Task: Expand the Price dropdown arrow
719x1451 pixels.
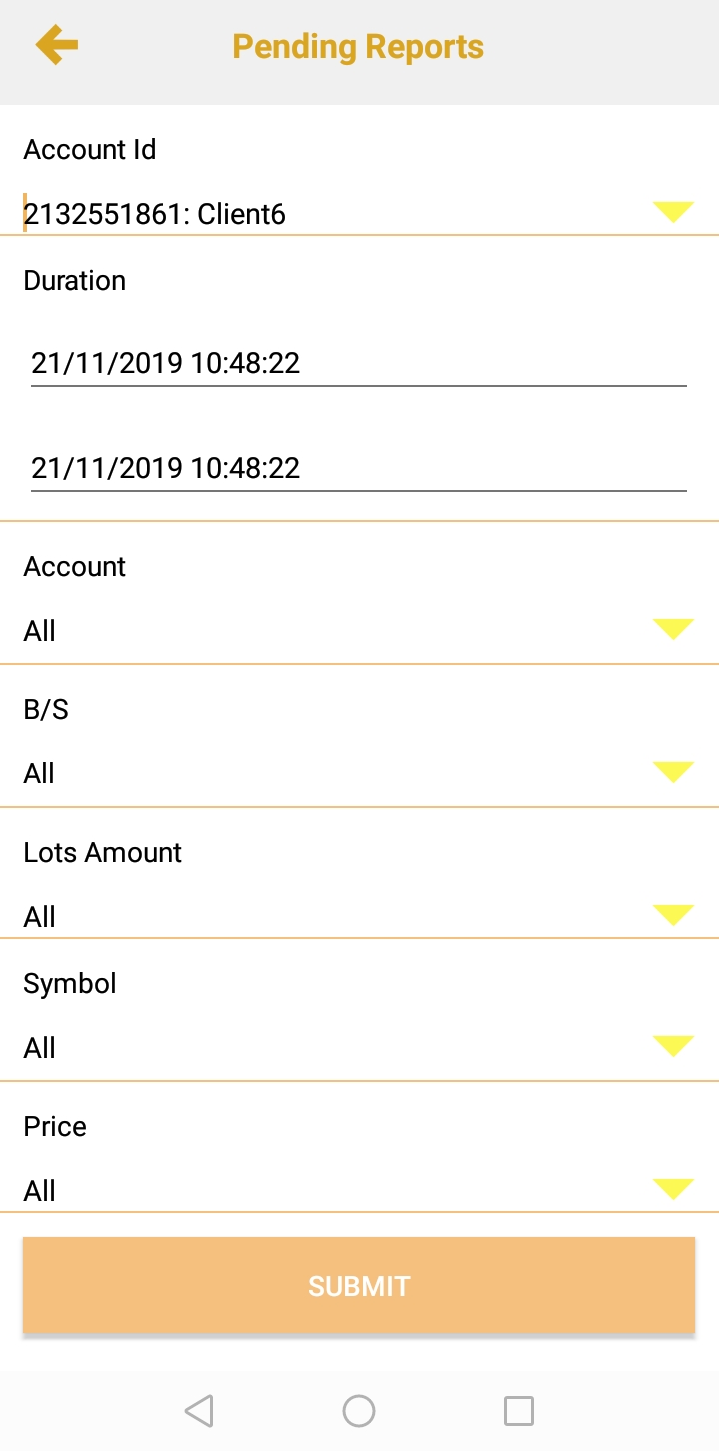Action: (x=673, y=1189)
